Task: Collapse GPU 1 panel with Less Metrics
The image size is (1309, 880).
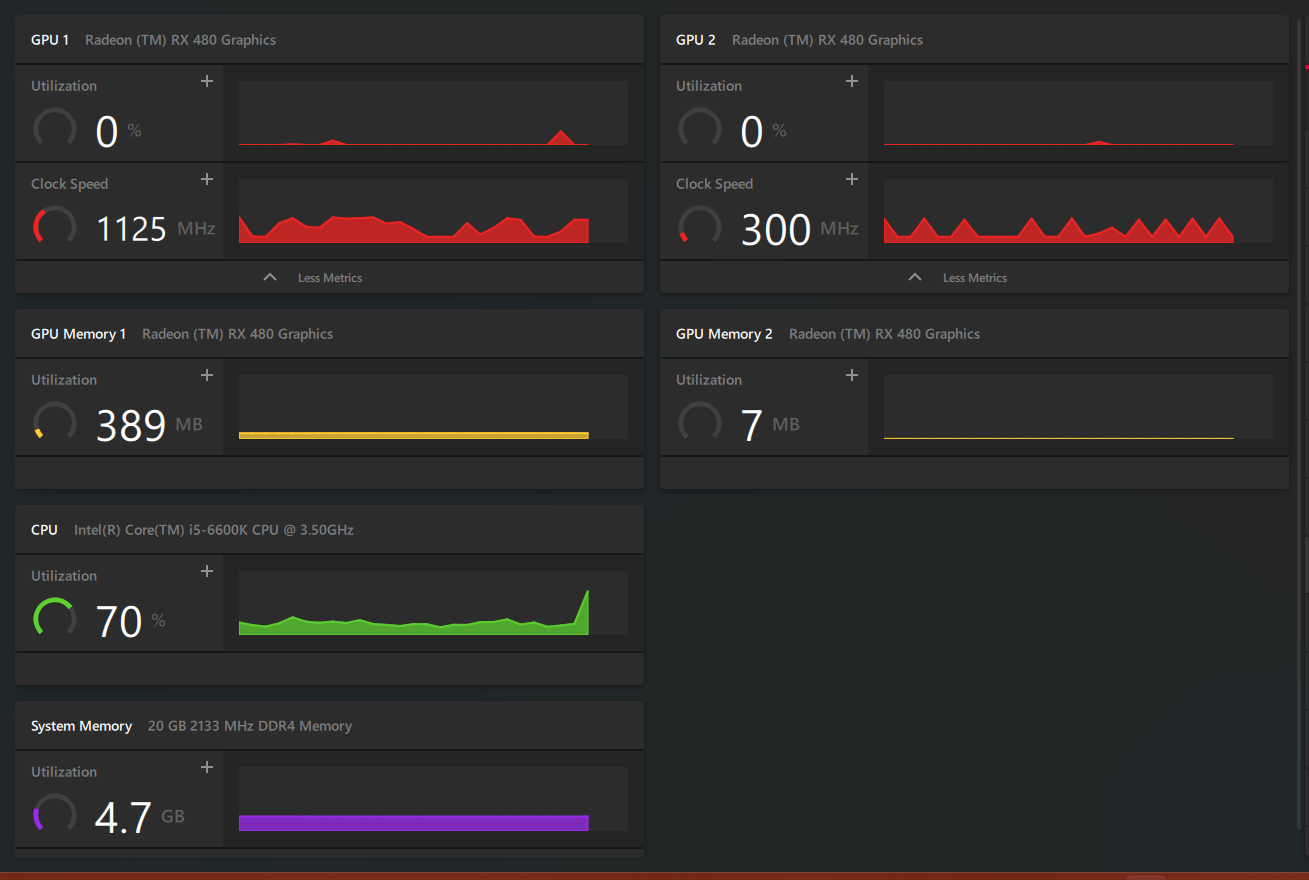Action: pyautogui.click(x=329, y=277)
